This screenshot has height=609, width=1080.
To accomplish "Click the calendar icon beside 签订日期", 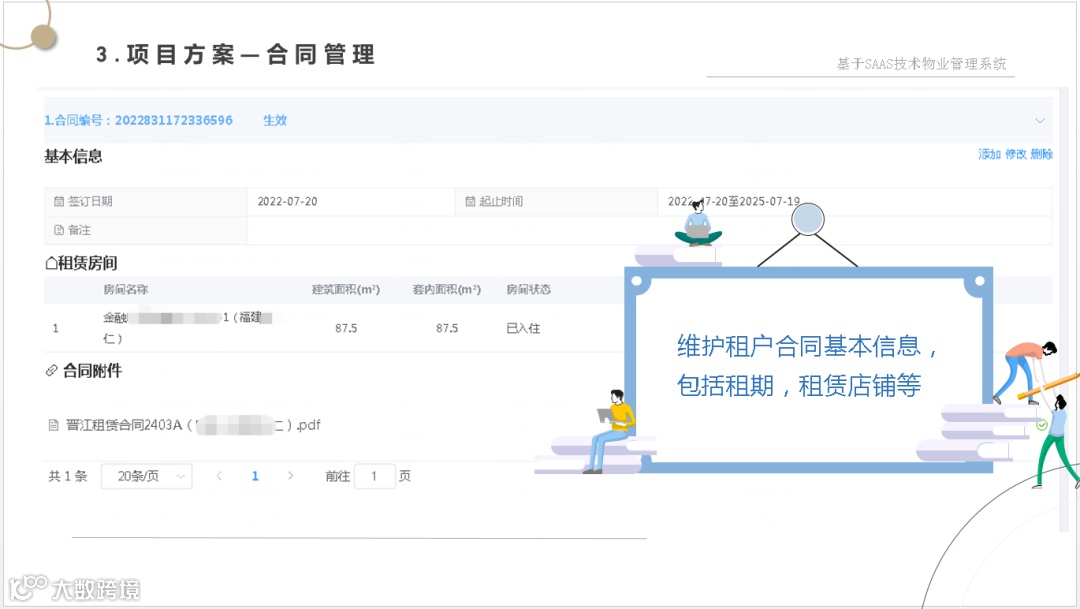I will [x=59, y=201].
